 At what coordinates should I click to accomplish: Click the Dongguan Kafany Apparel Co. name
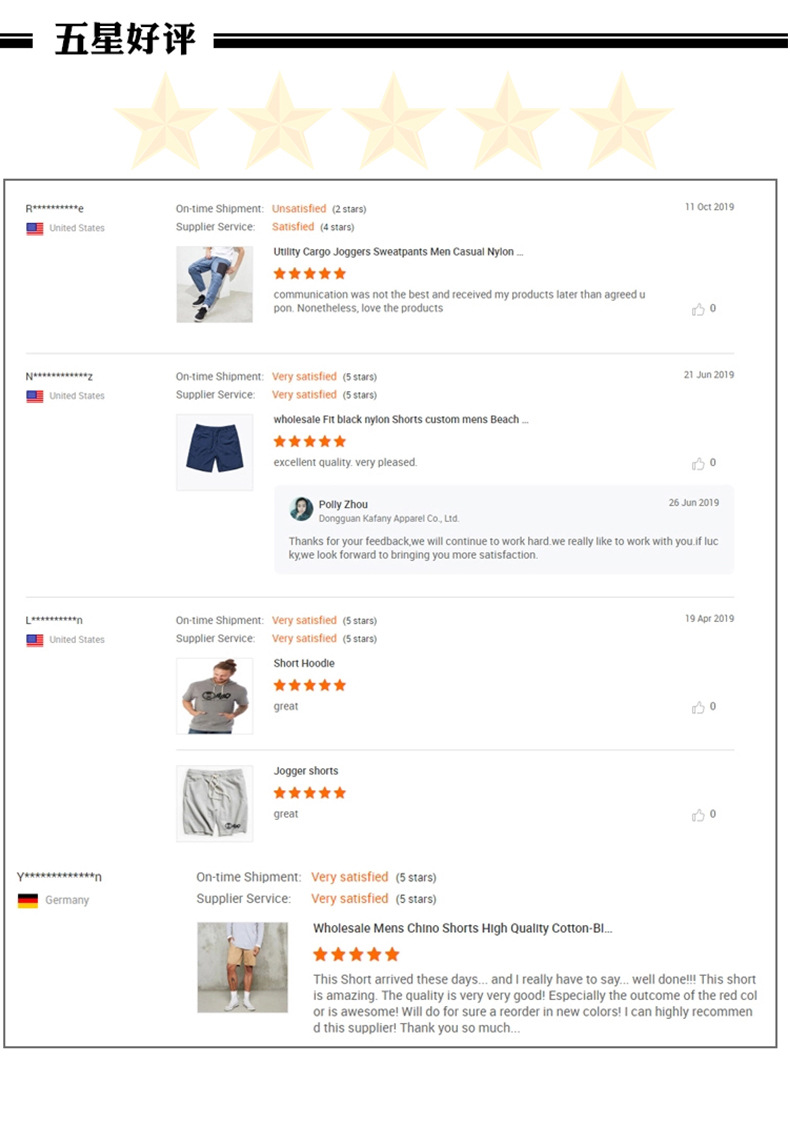[388, 519]
